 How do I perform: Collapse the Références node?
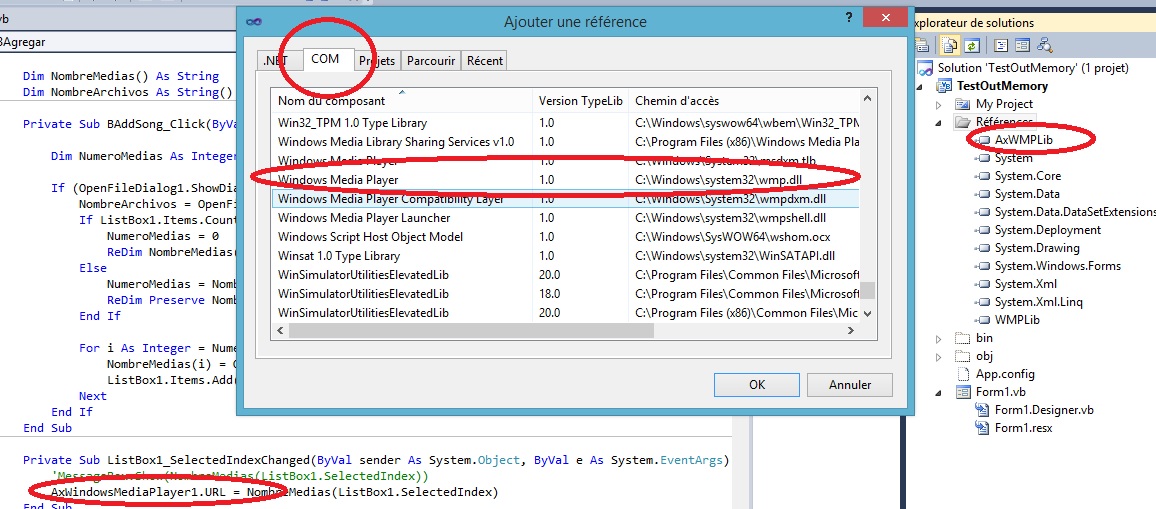coord(939,122)
